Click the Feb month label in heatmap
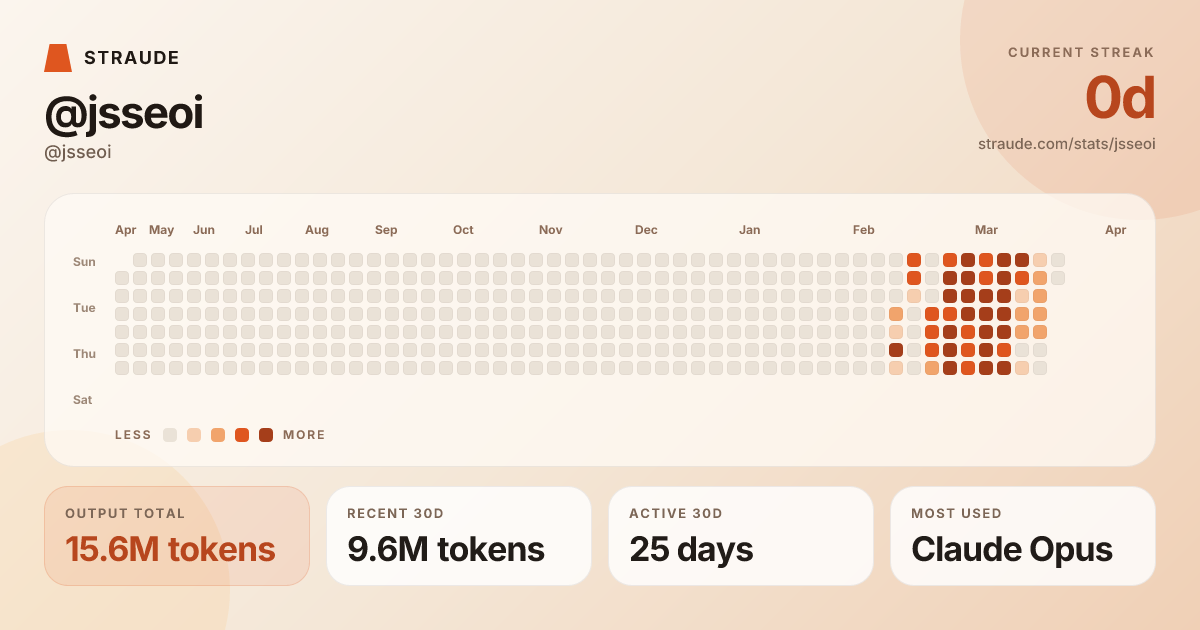This screenshot has width=1200, height=630. [x=863, y=230]
